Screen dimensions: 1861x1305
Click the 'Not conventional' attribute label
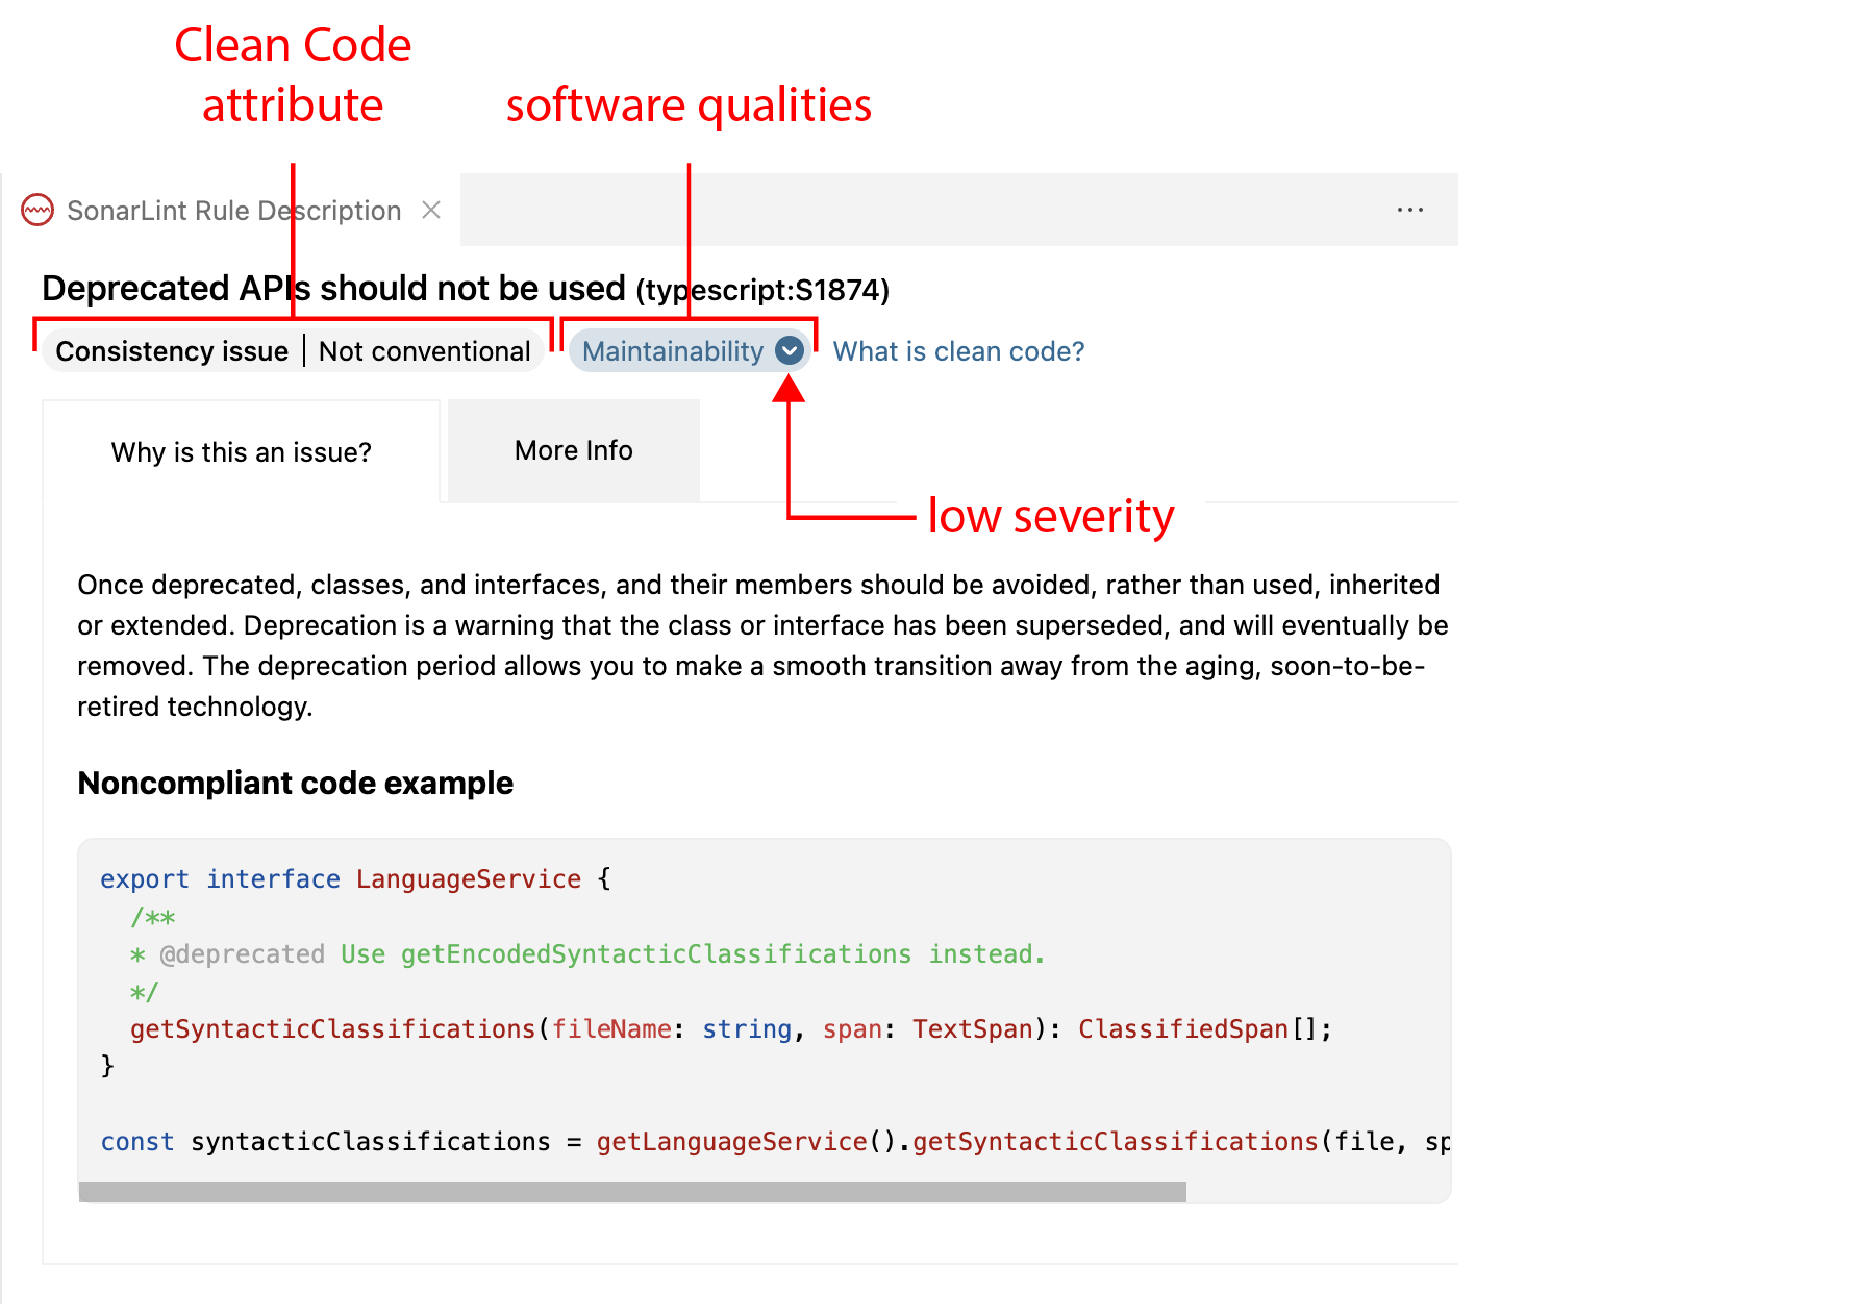pyautogui.click(x=424, y=352)
